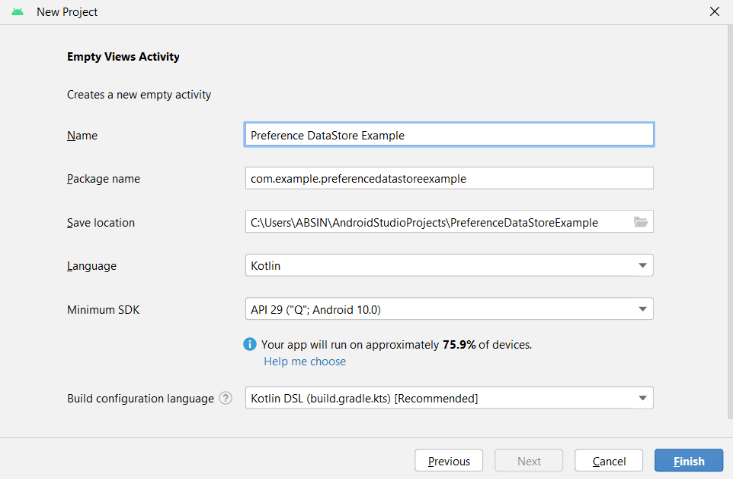This screenshot has width=733, height=479.
Task: Click the blue info icon near device percentage
Action: [250, 344]
